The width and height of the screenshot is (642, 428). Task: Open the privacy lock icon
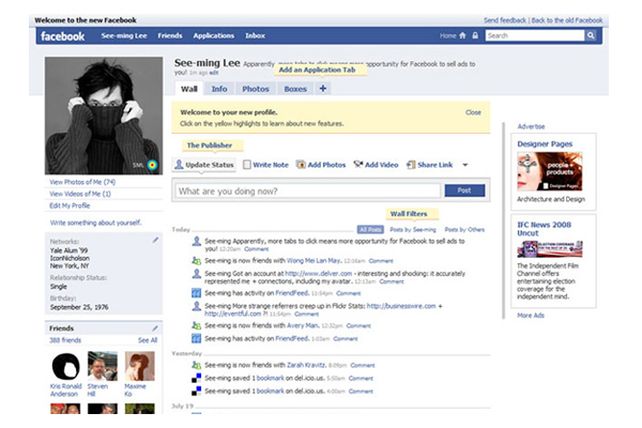475,36
